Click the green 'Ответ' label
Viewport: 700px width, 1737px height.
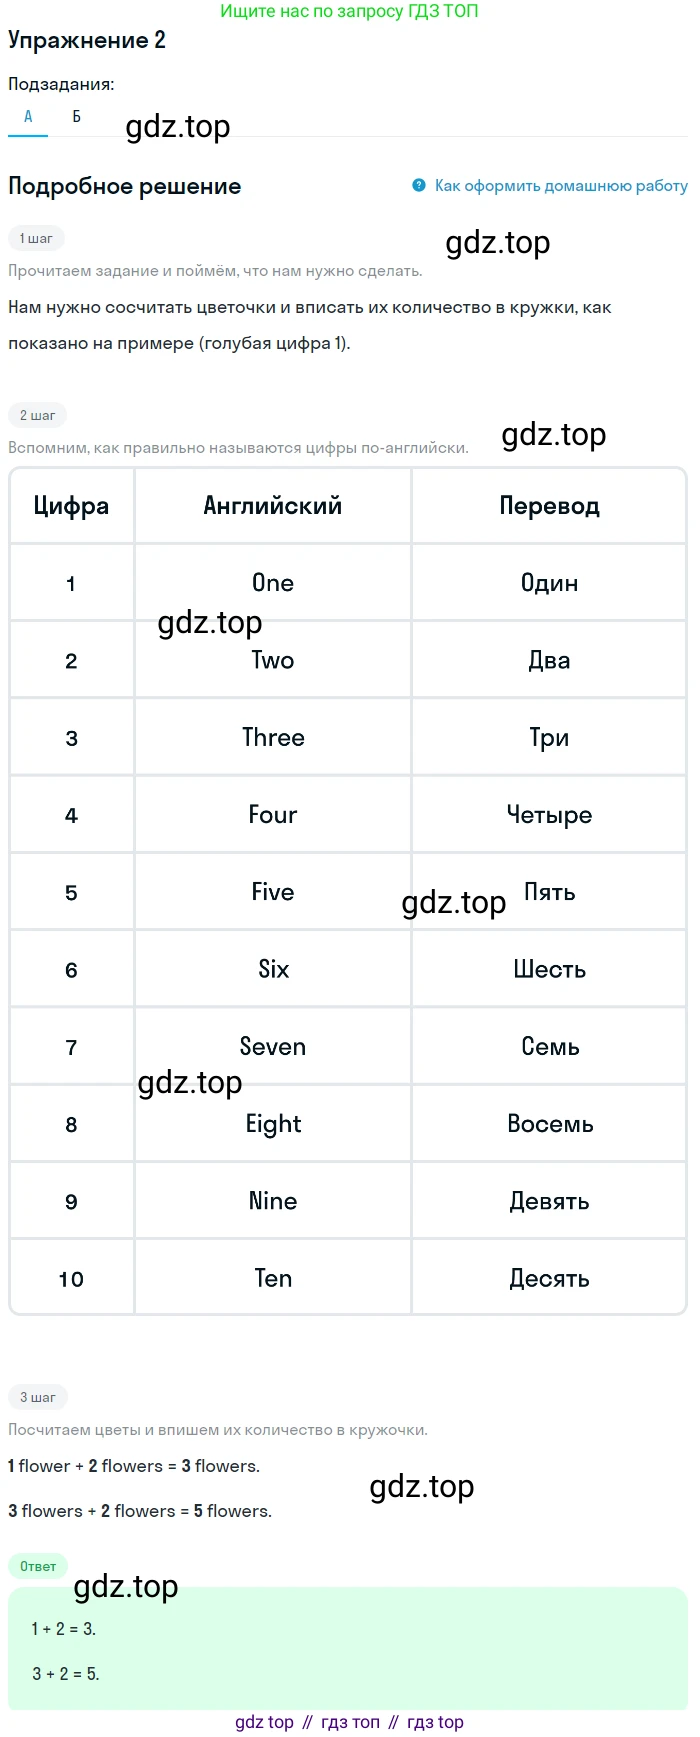(38, 1566)
